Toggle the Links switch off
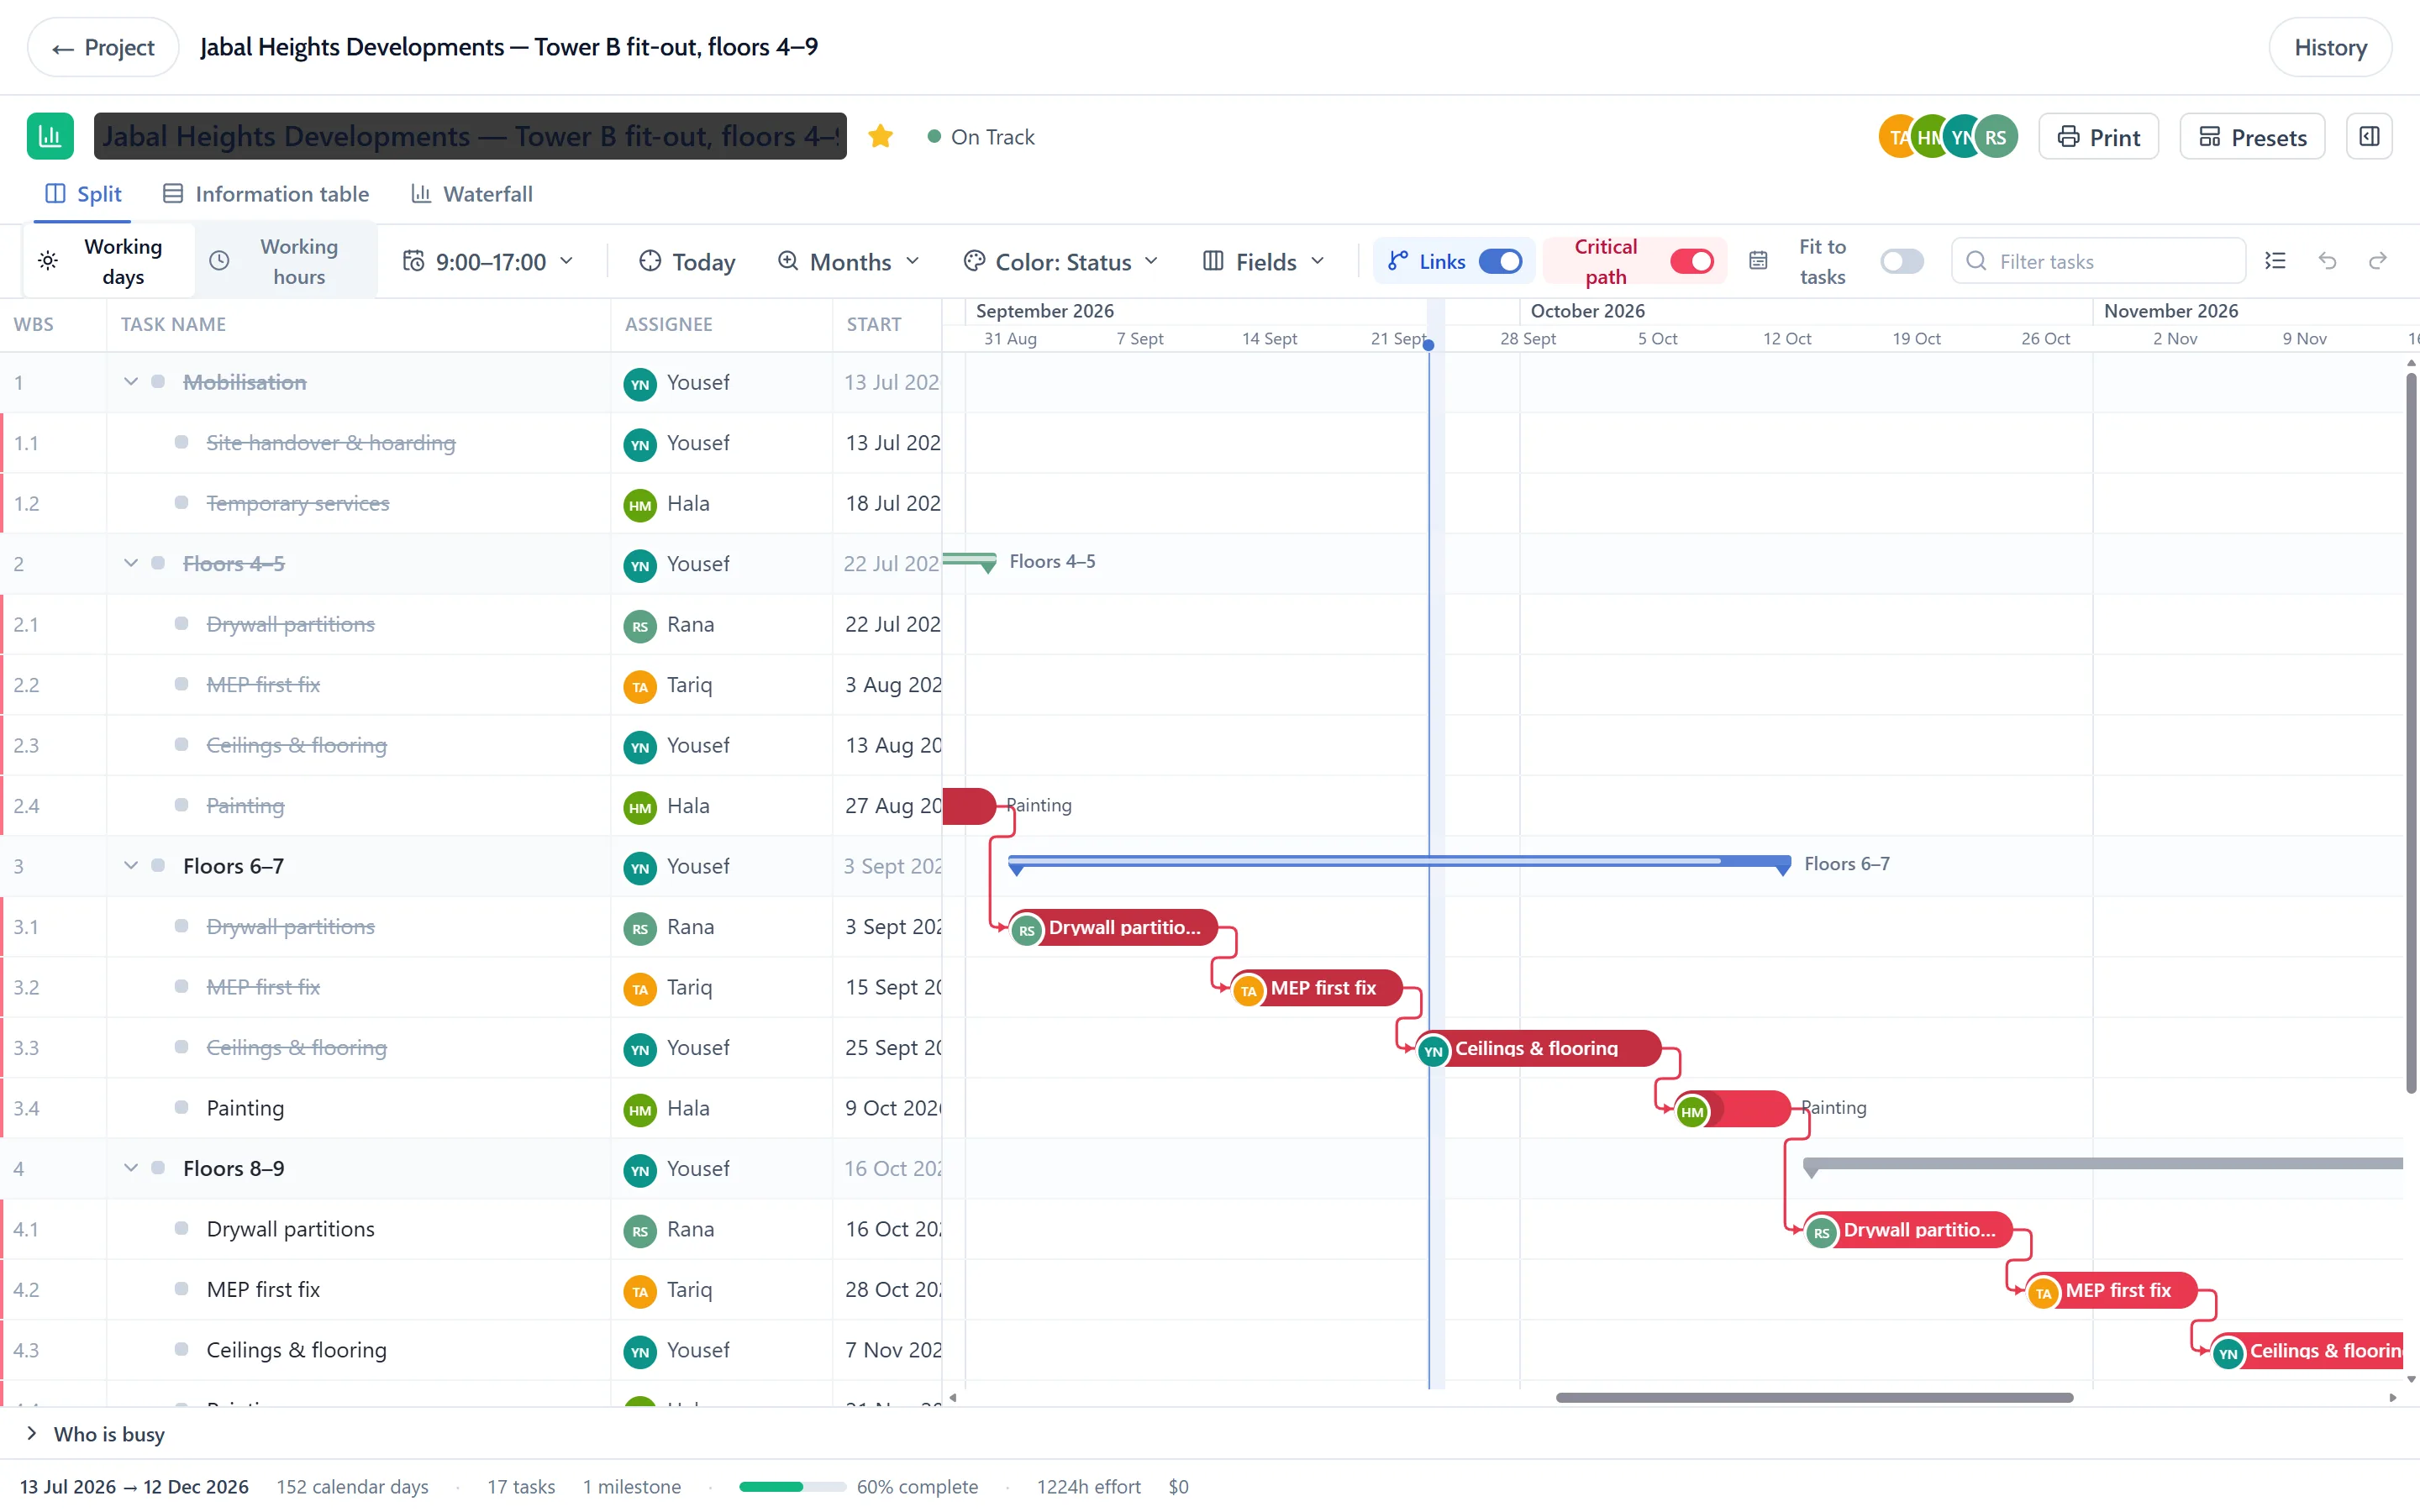2420x1512 pixels. click(1500, 261)
